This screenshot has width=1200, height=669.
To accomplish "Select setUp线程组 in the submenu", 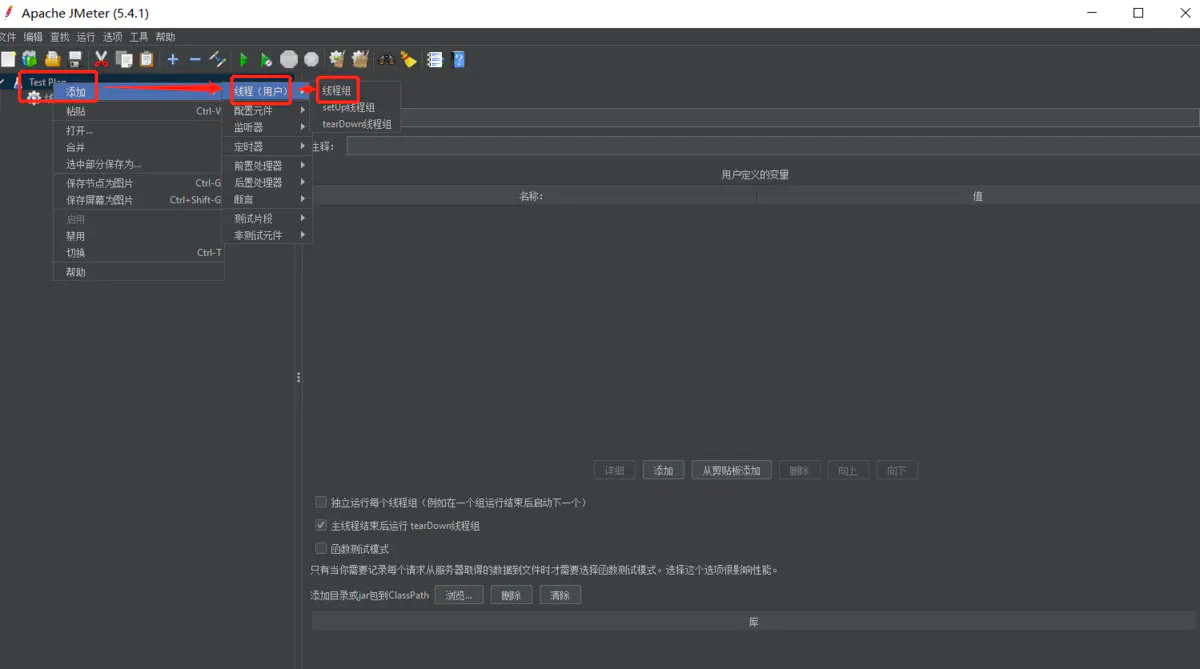I will coord(355,107).
